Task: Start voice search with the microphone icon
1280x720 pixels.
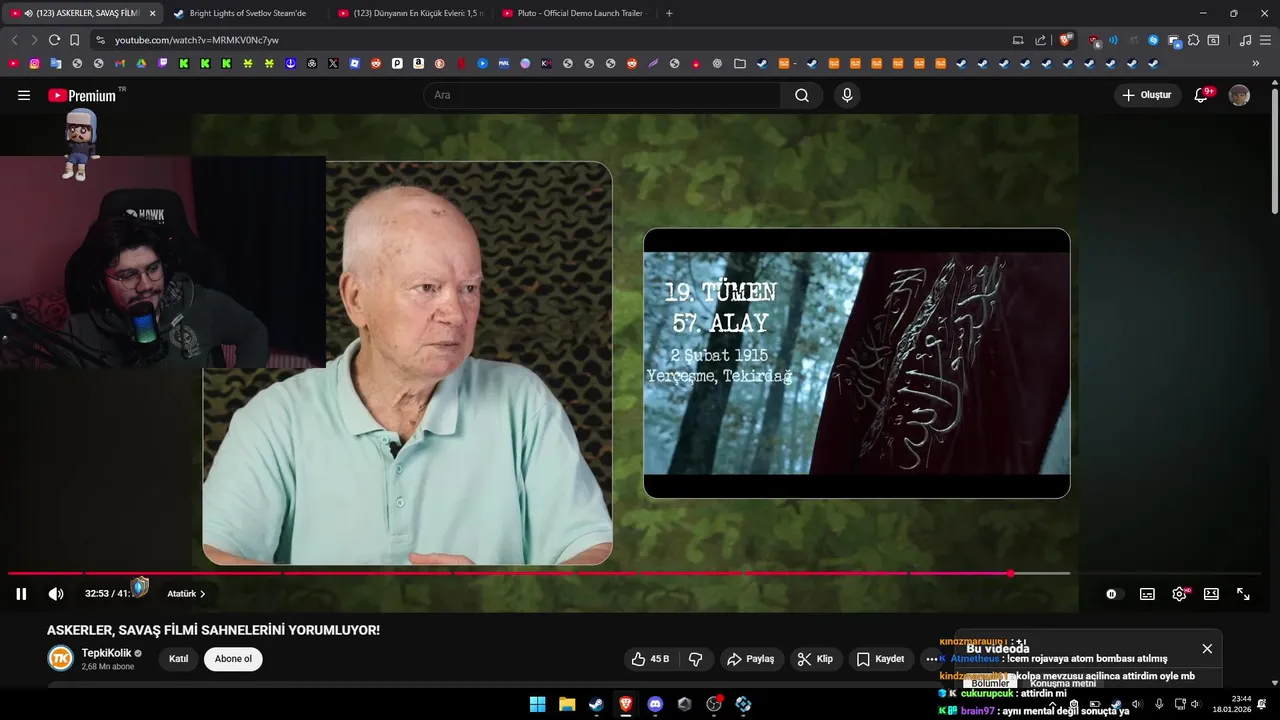Action: pyautogui.click(x=847, y=95)
